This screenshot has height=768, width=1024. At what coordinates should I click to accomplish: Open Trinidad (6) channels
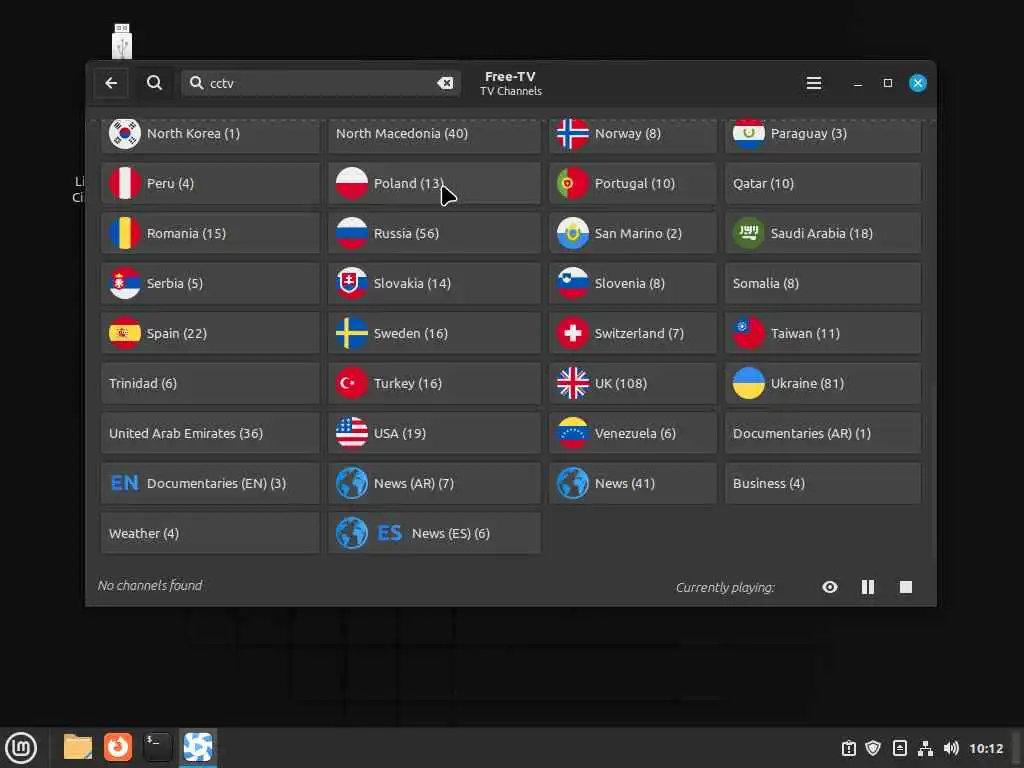(210, 383)
